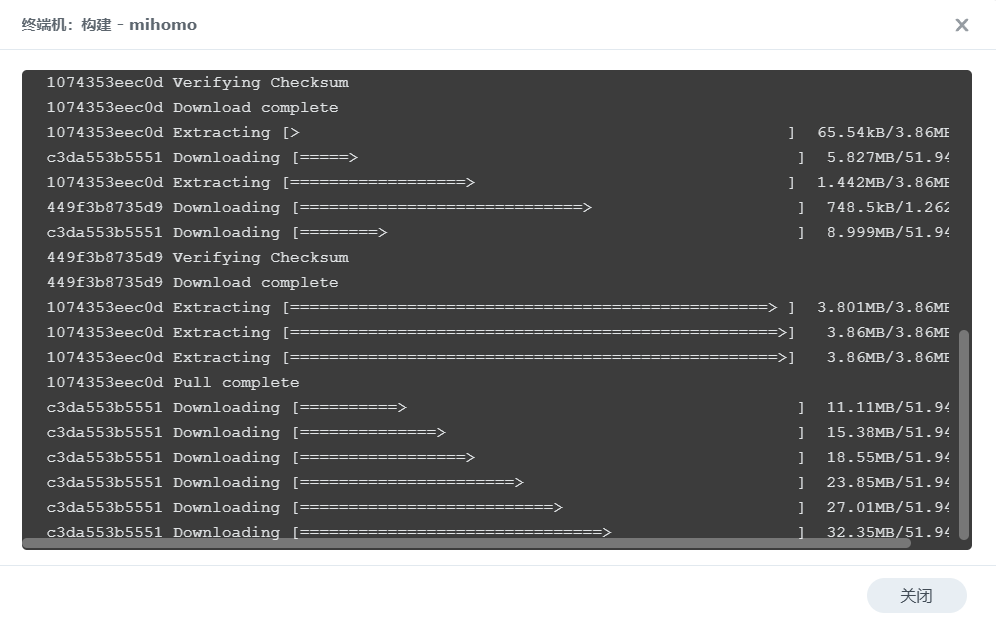
Task: Close the terminal dialog with the X icon
Action: (961, 25)
